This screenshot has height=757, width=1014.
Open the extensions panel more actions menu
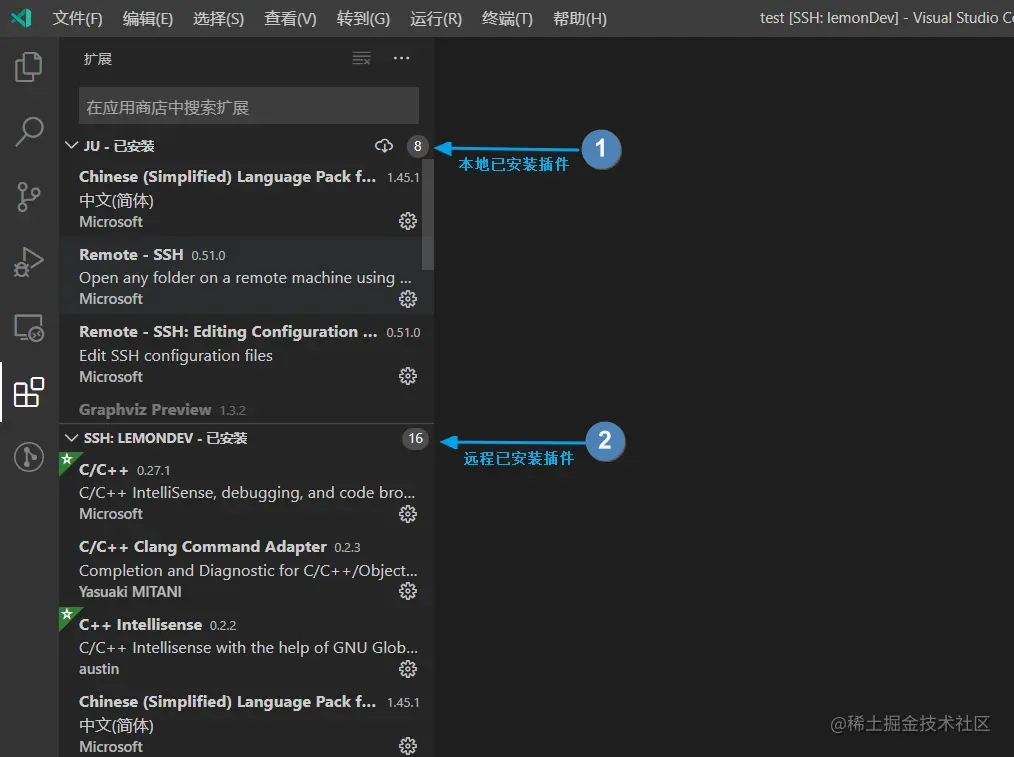(x=402, y=58)
